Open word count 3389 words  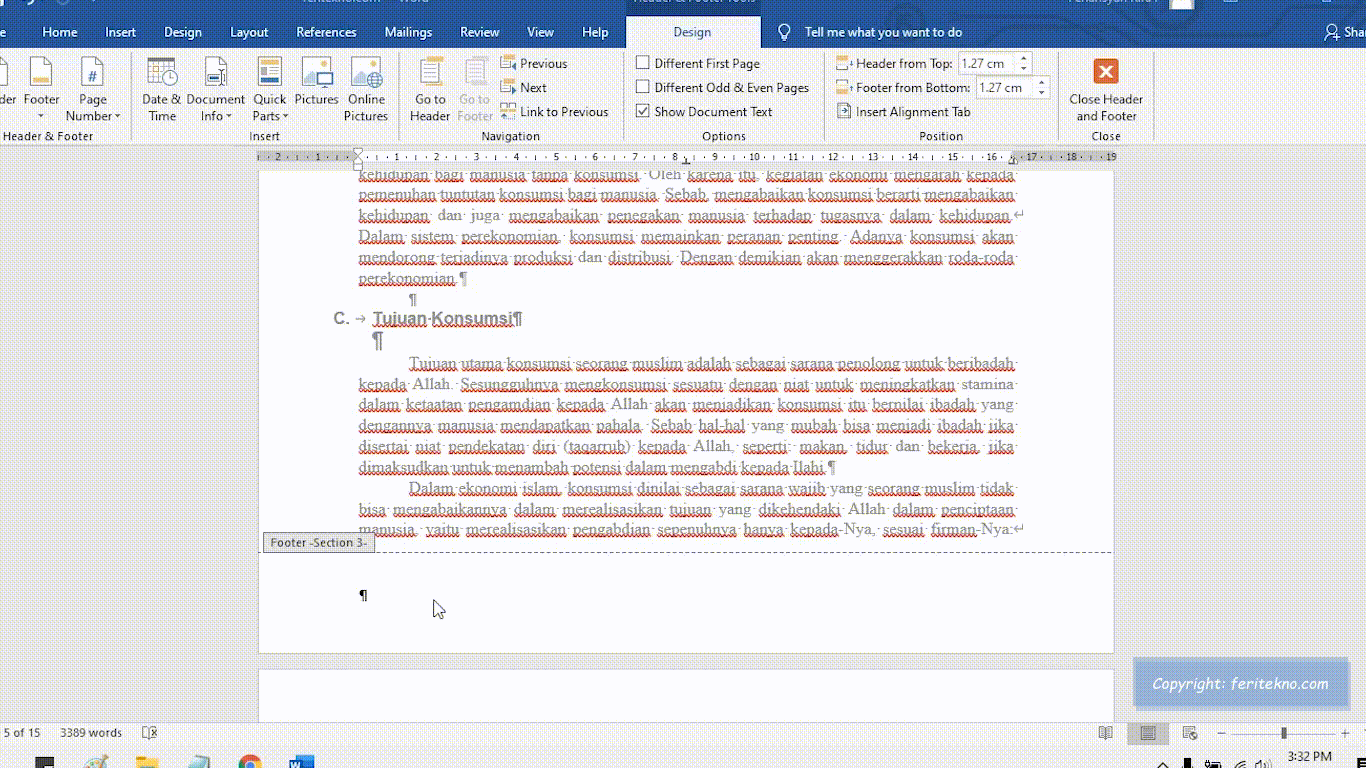pyautogui.click(x=91, y=732)
